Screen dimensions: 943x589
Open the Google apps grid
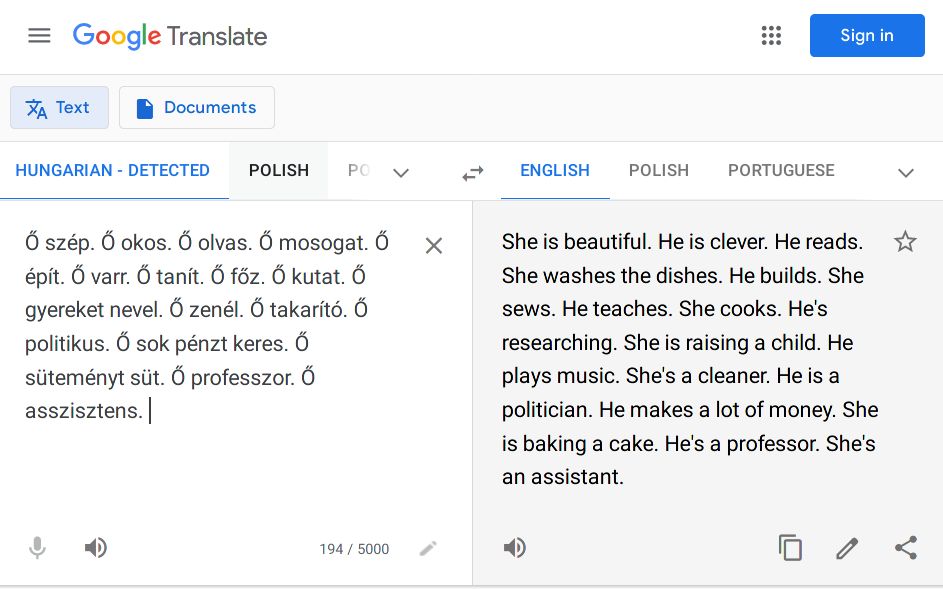pos(770,35)
